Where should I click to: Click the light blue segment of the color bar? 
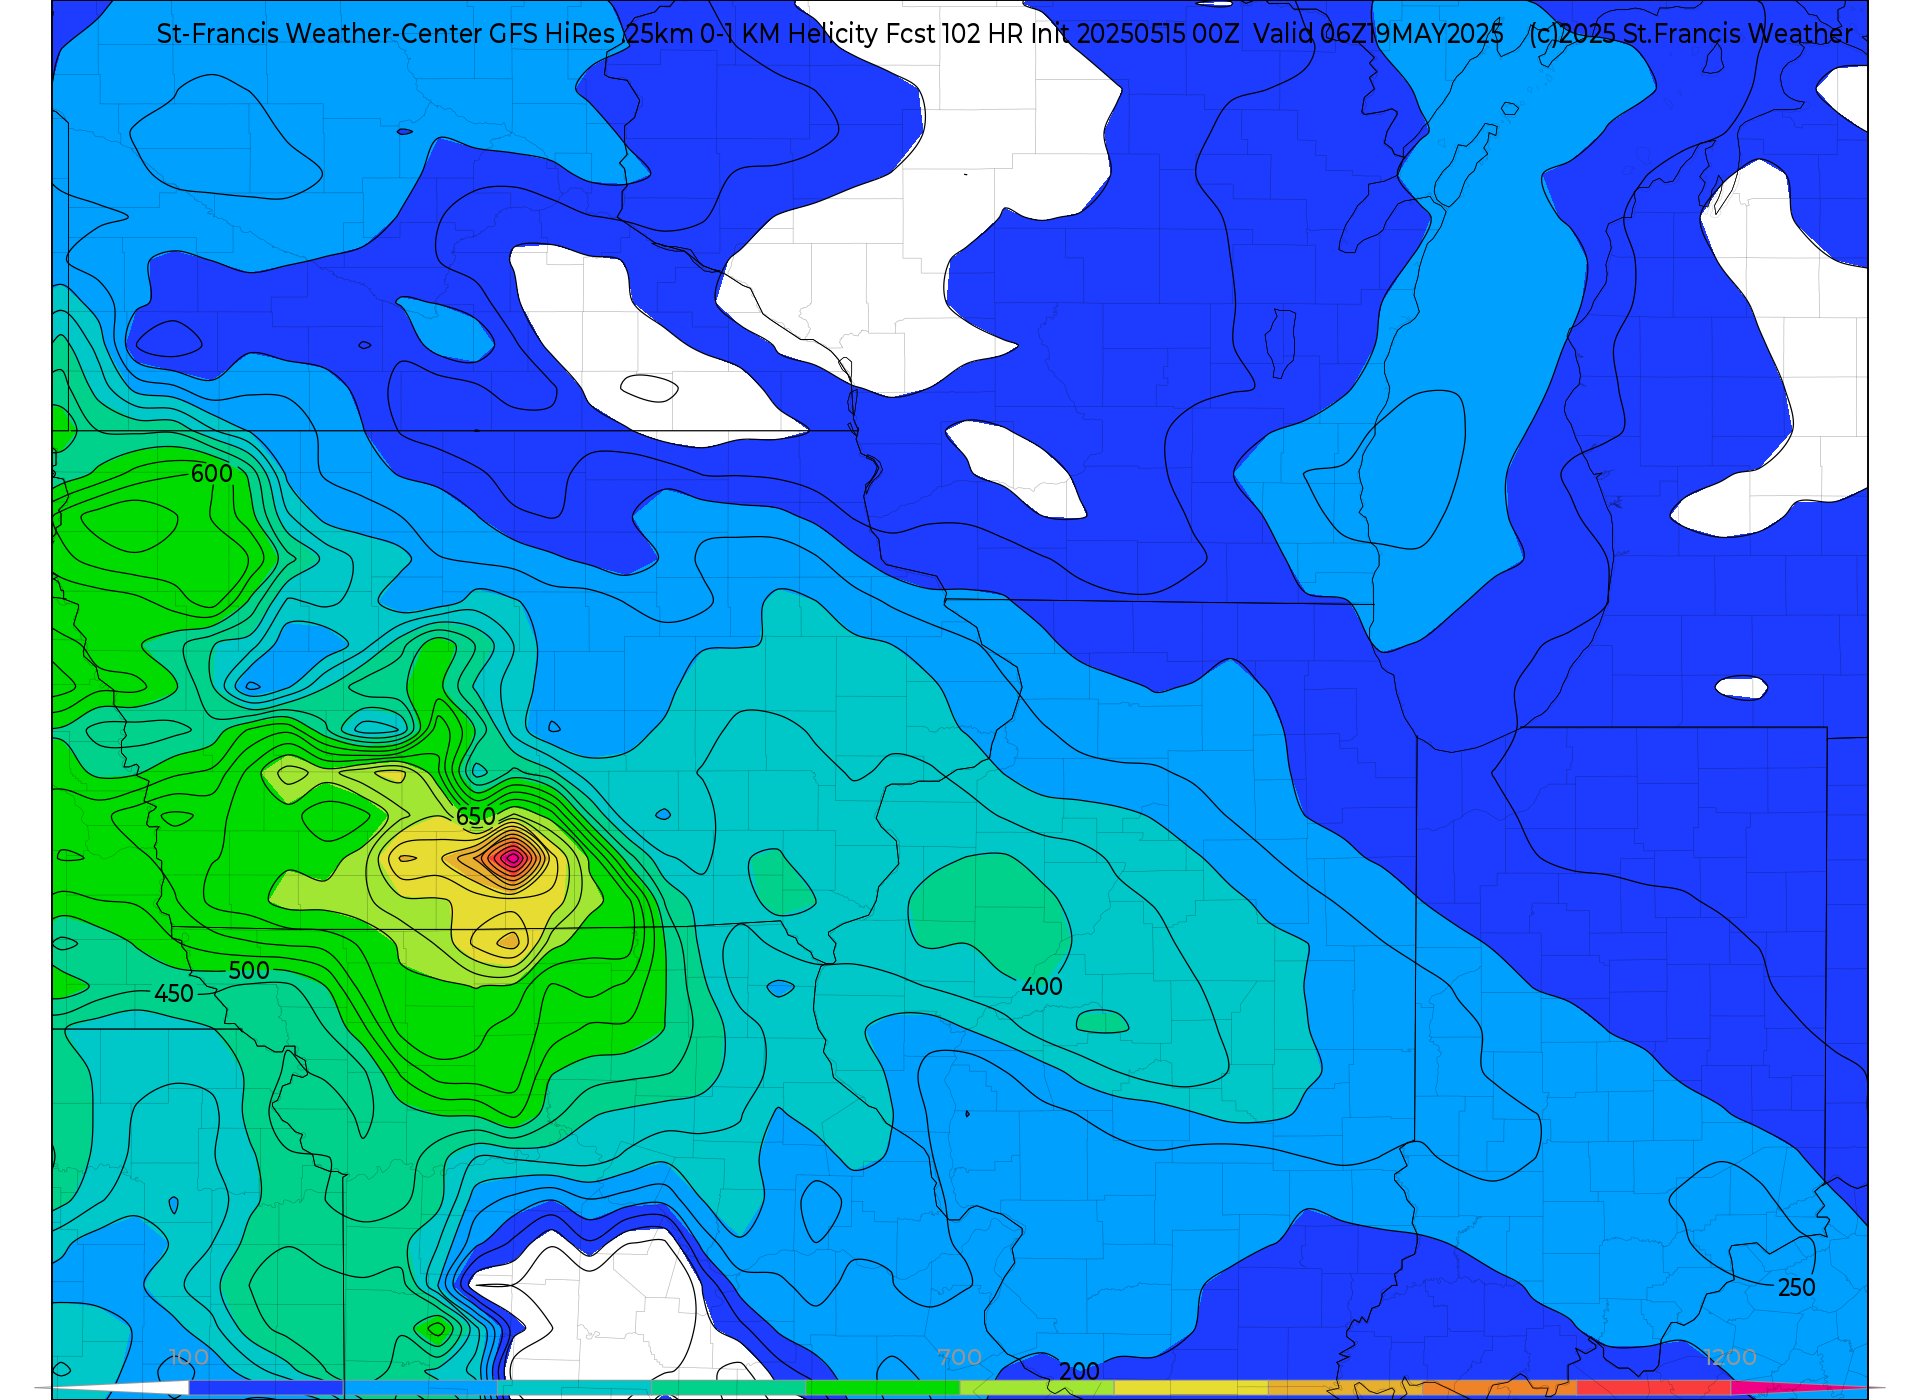click(x=420, y=1388)
